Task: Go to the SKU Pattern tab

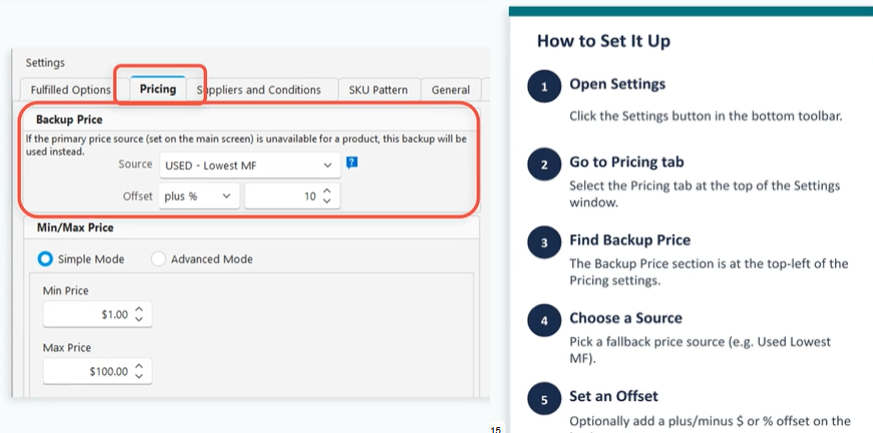Action: 378,90
